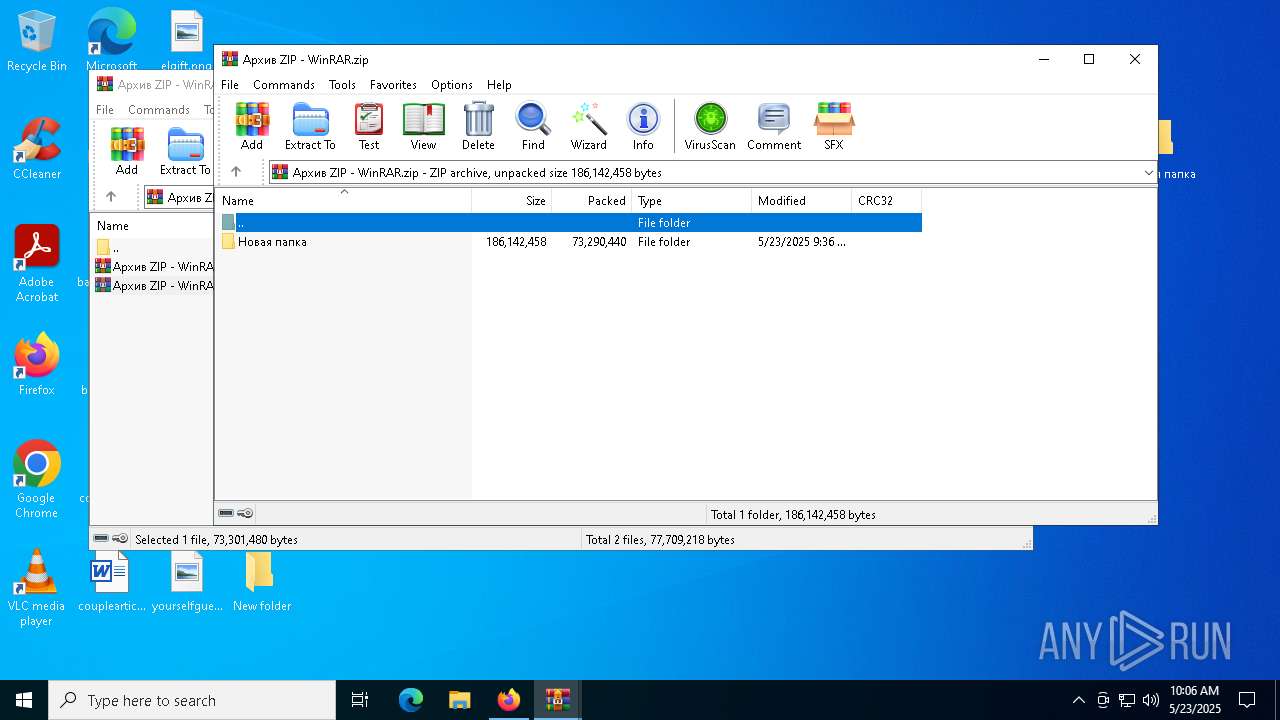
Task: Click the drive icon in background window status bar
Action: 101,538
